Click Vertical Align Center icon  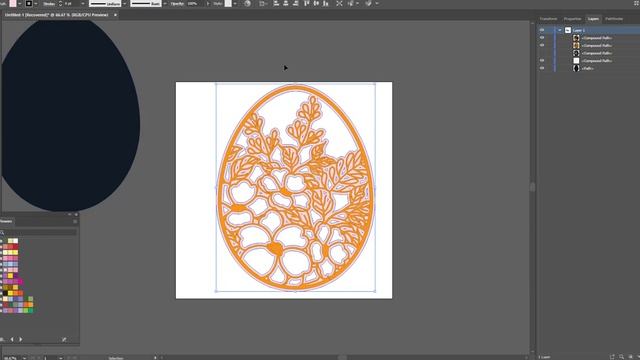pos(316,3)
